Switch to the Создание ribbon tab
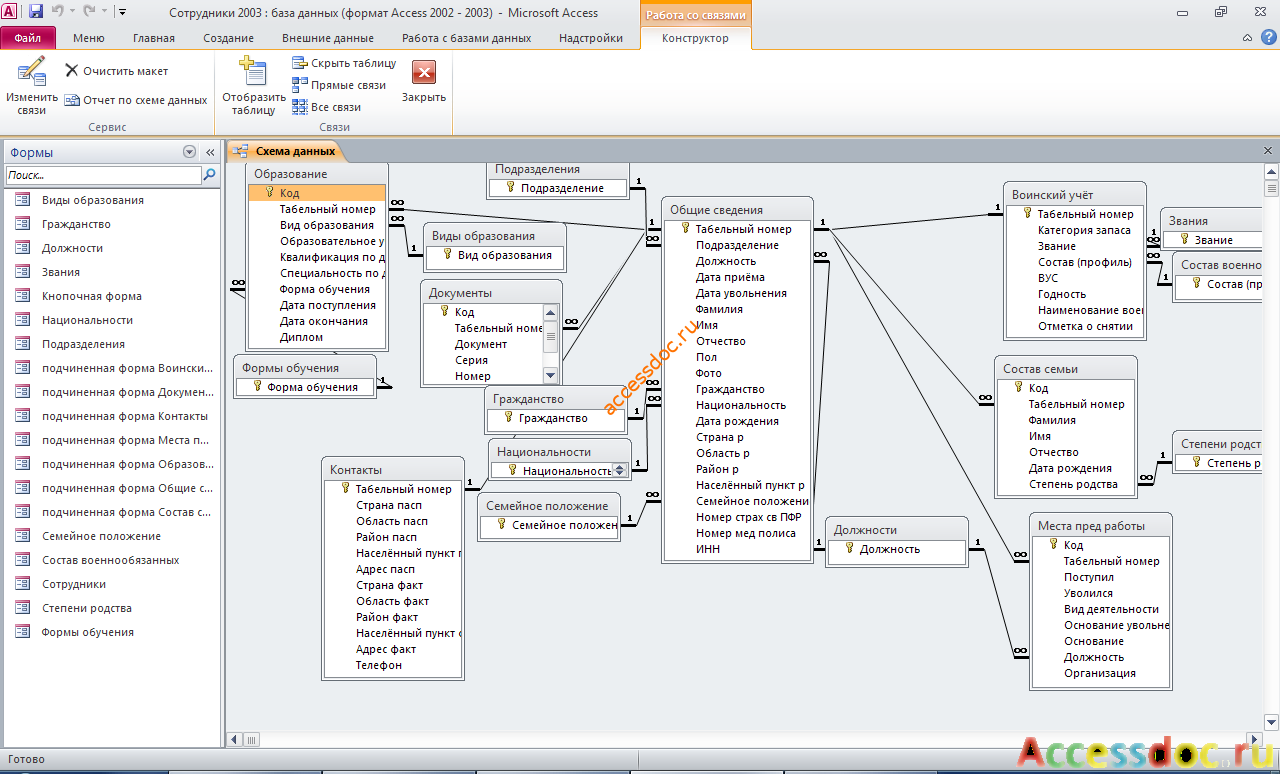This screenshot has width=1280, height=774. point(228,38)
